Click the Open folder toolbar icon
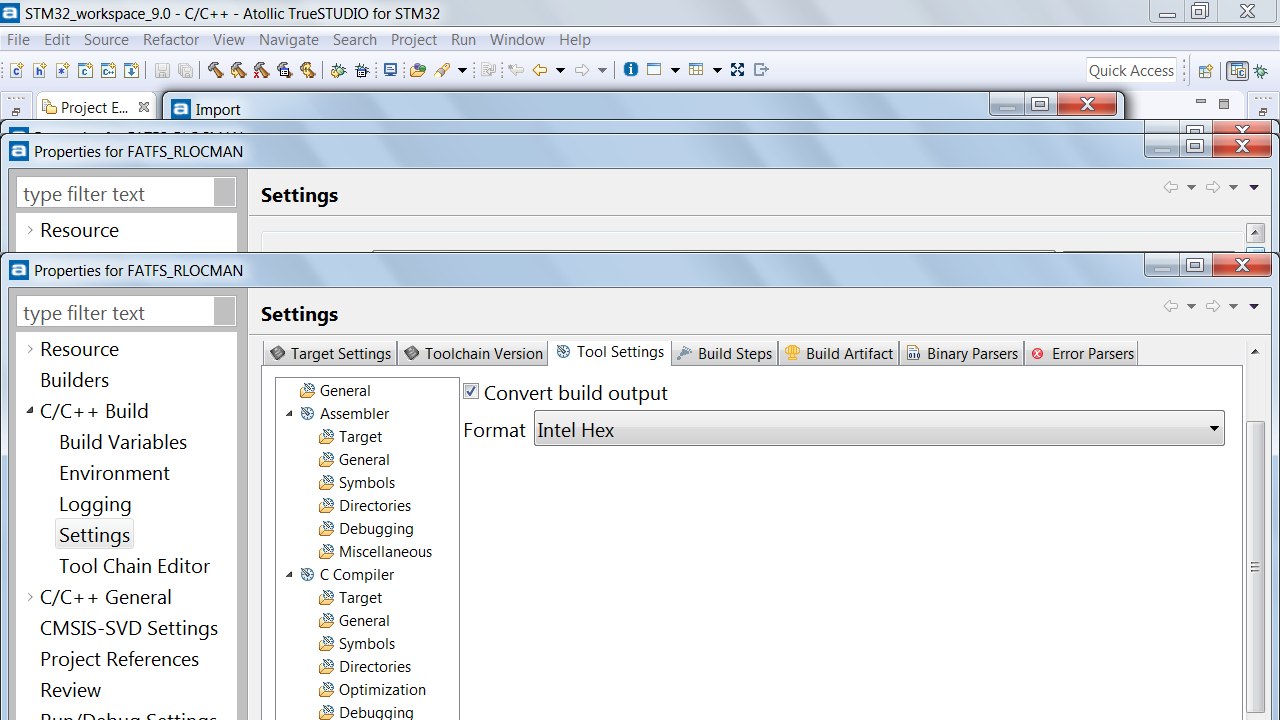1280x720 pixels. [417, 70]
